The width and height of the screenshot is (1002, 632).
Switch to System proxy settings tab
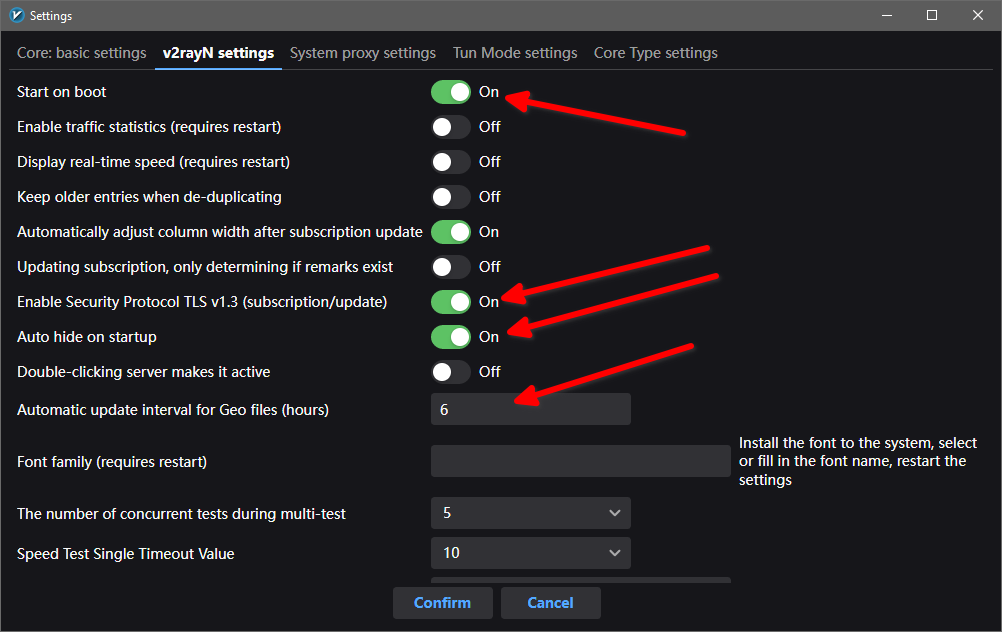pos(363,53)
